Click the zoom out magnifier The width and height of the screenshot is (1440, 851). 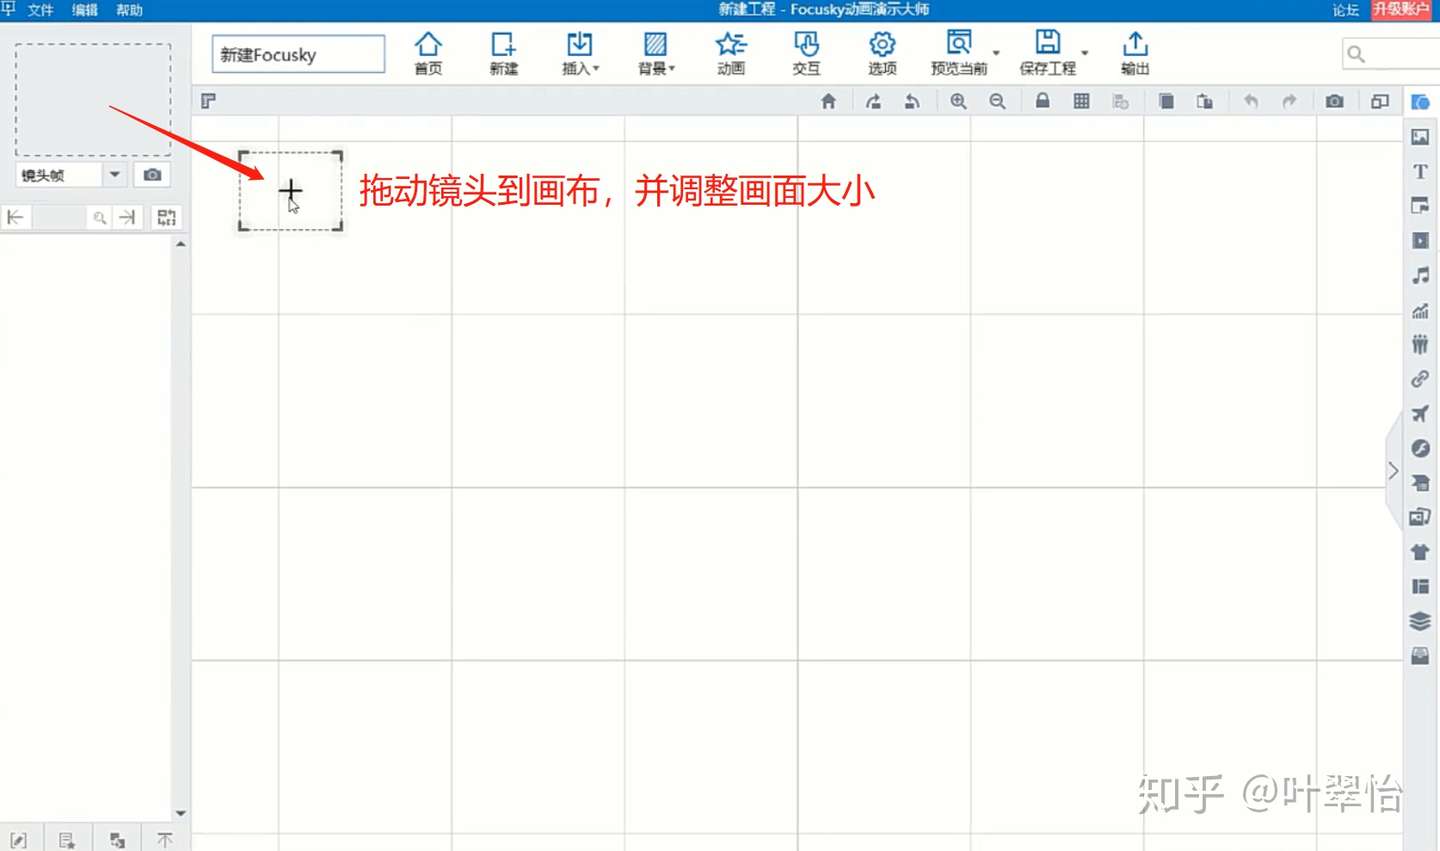pos(997,101)
